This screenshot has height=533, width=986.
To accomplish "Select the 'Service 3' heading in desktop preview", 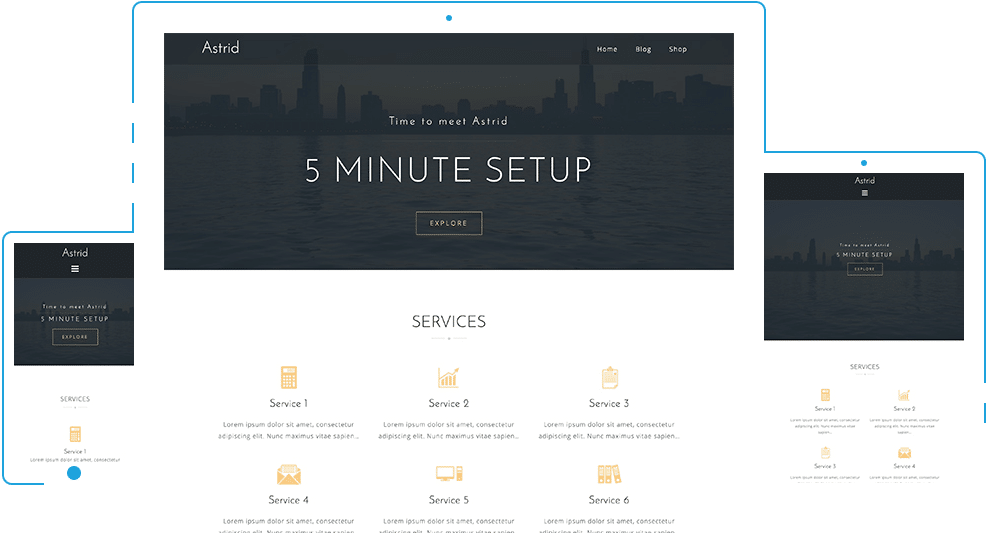I will tap(609, 404).
